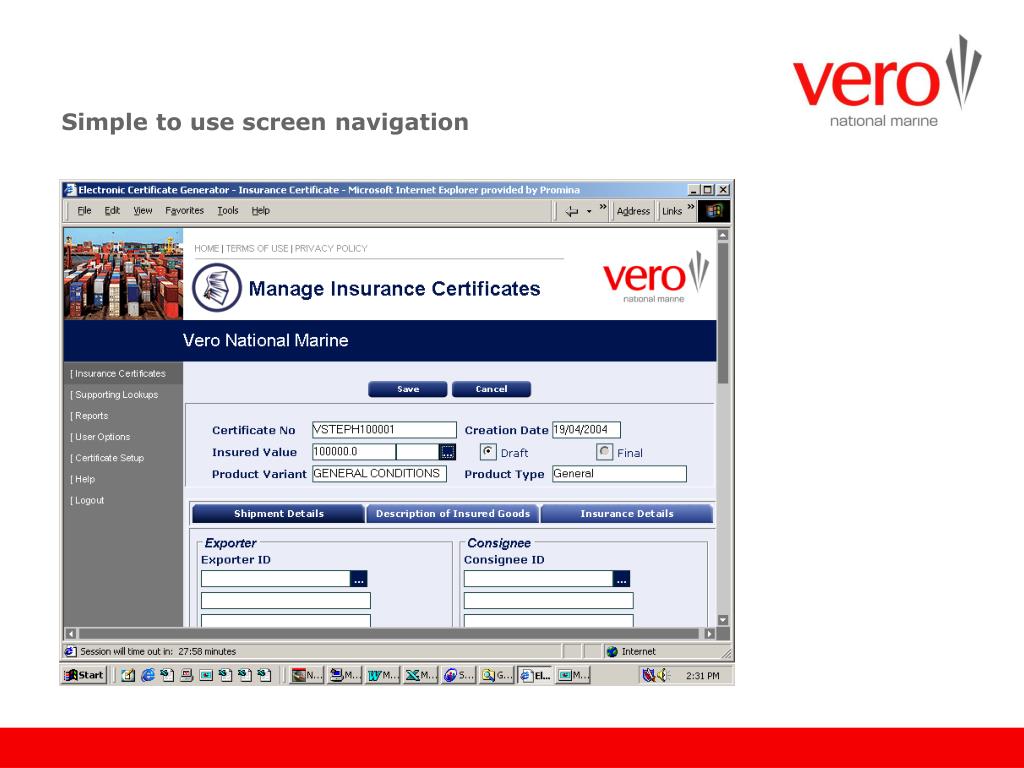The width and height of the screenshot is (1024, 768).
Task: Switch to the taskbar button labeled N...
Action: click(x=306, y=675)
